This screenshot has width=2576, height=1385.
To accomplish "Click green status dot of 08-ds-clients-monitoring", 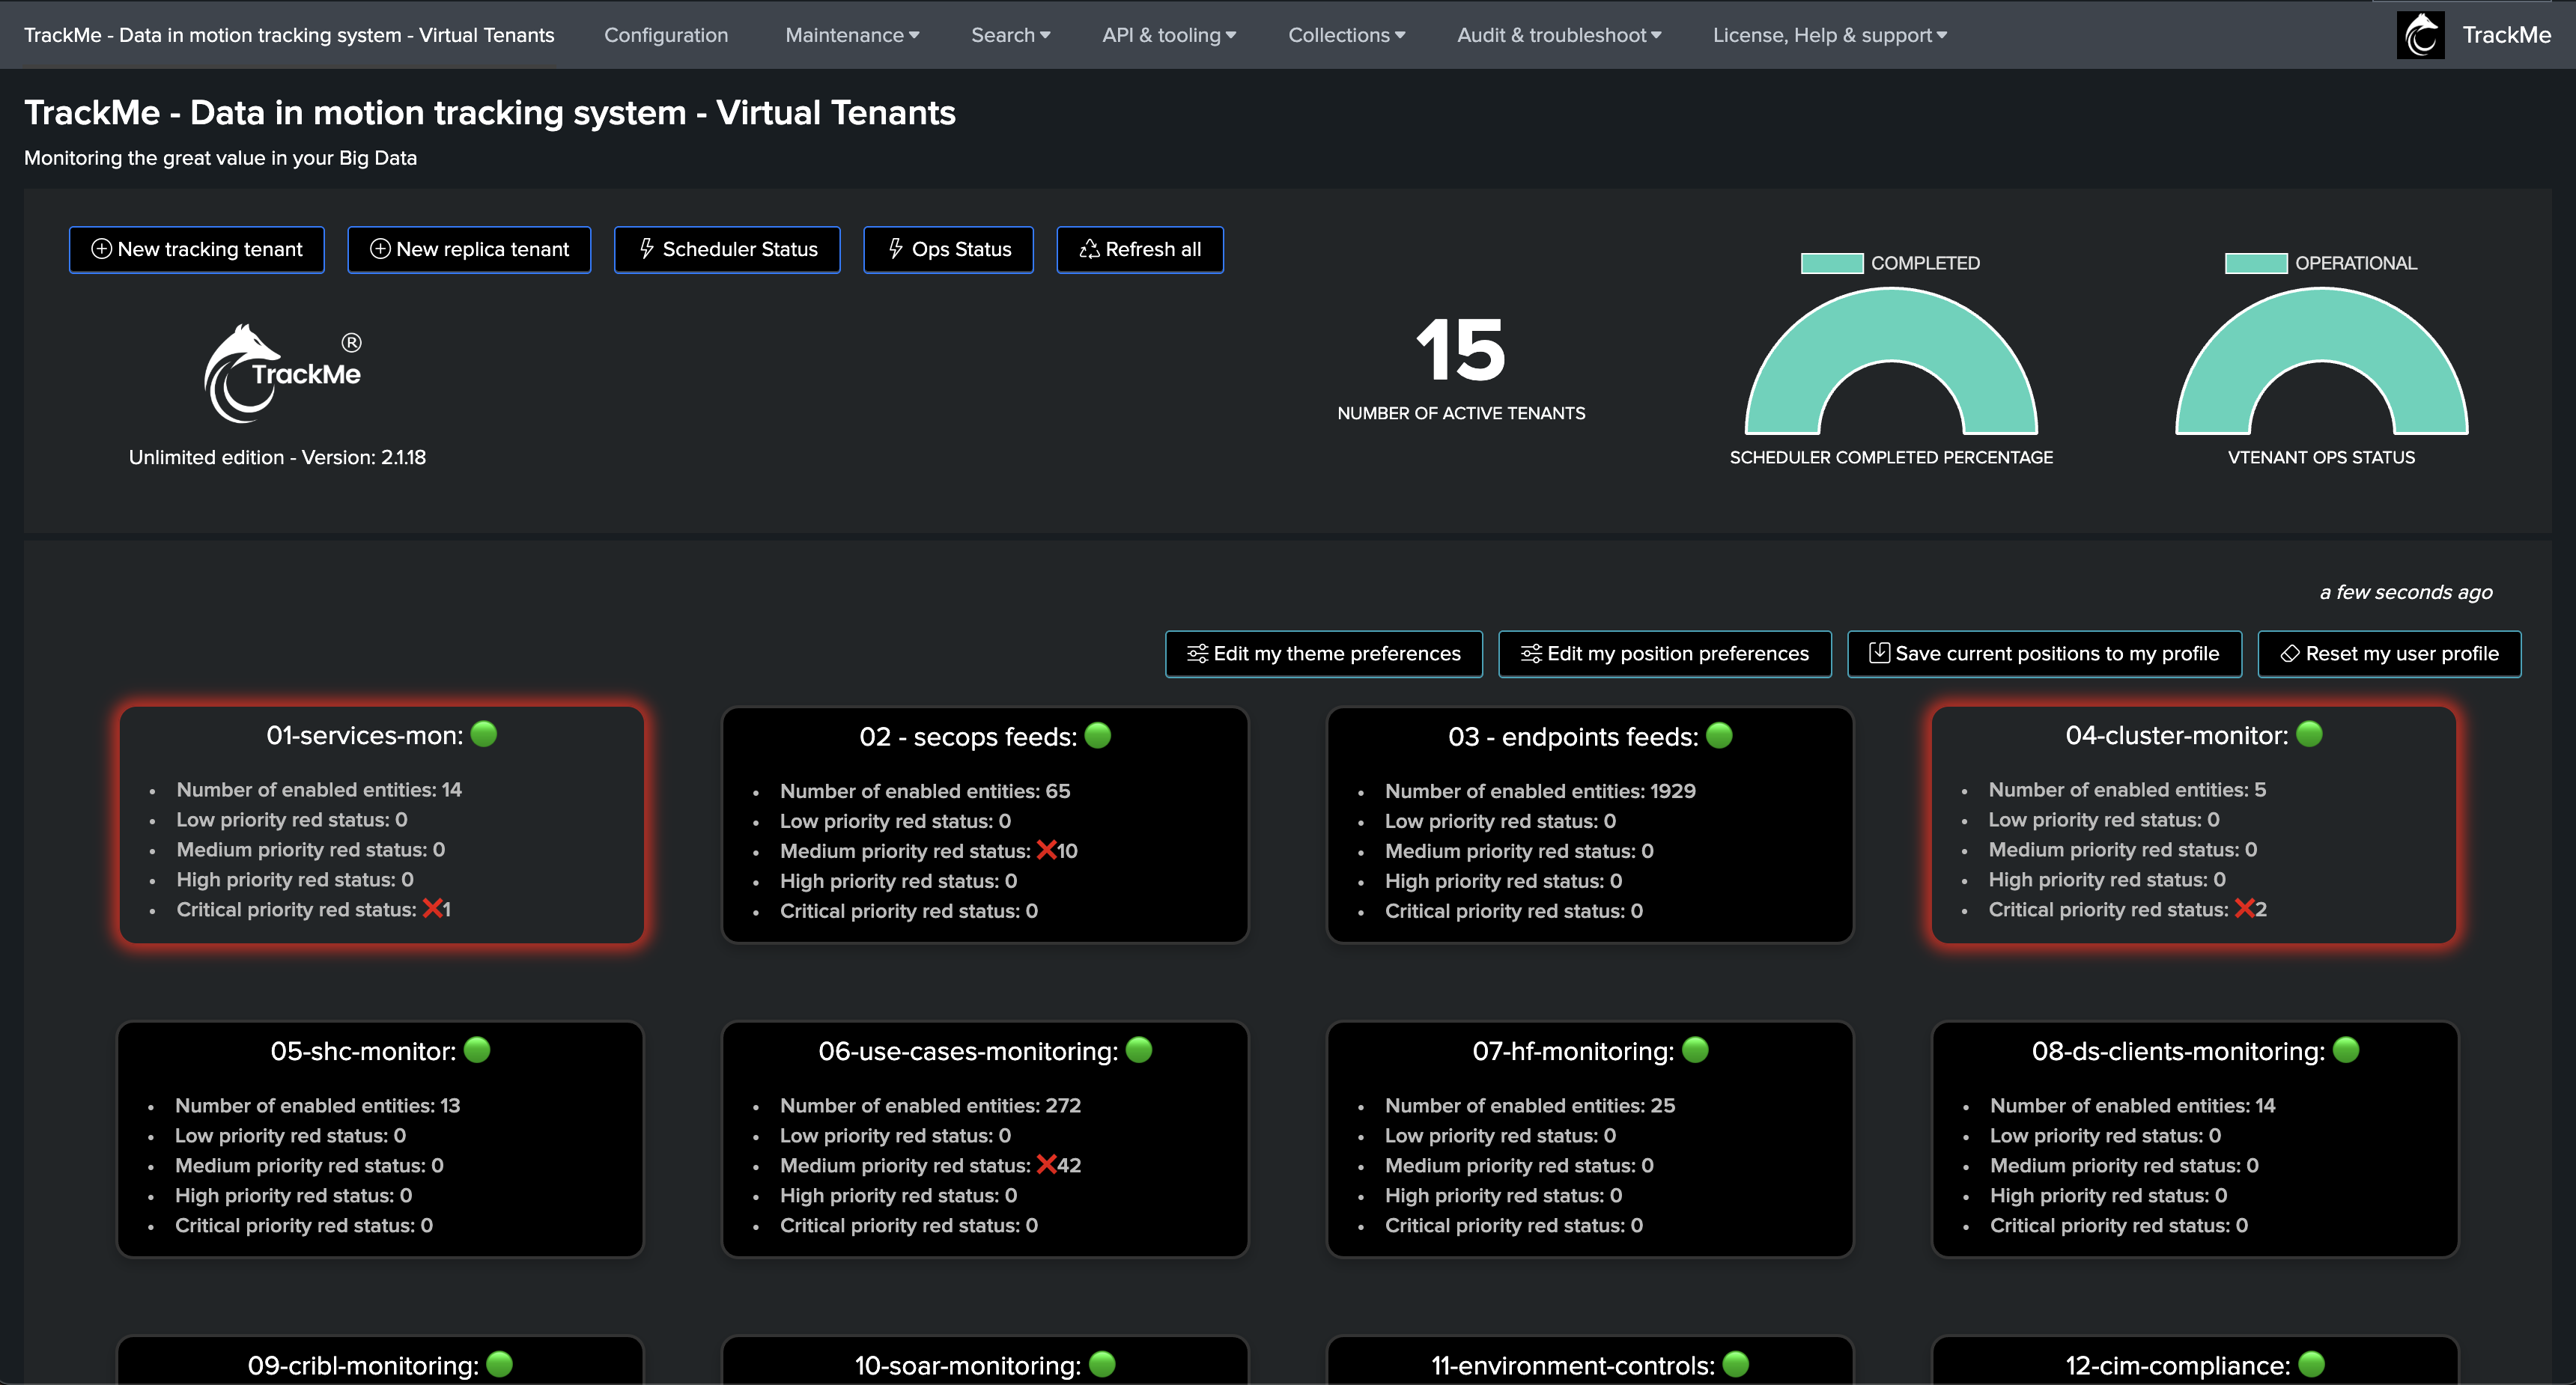I will (x=2346, y=1049).
